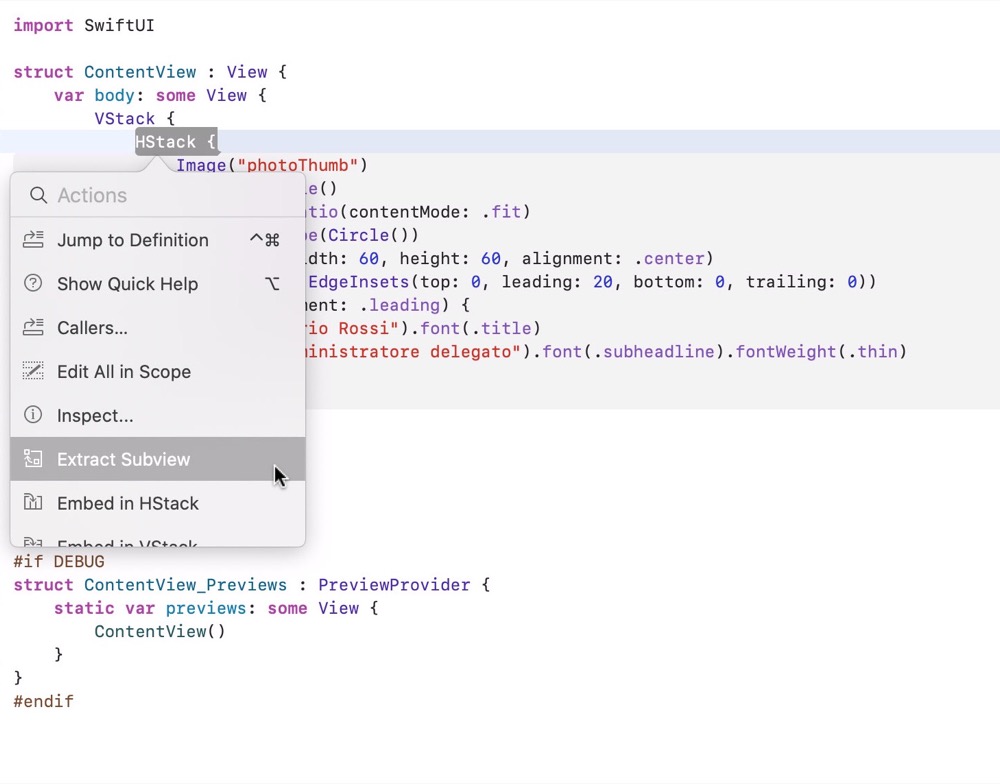Click ContentView in struct declaration
The image size is (1000, 784).
pyautogui.click(x=140, y=72)
